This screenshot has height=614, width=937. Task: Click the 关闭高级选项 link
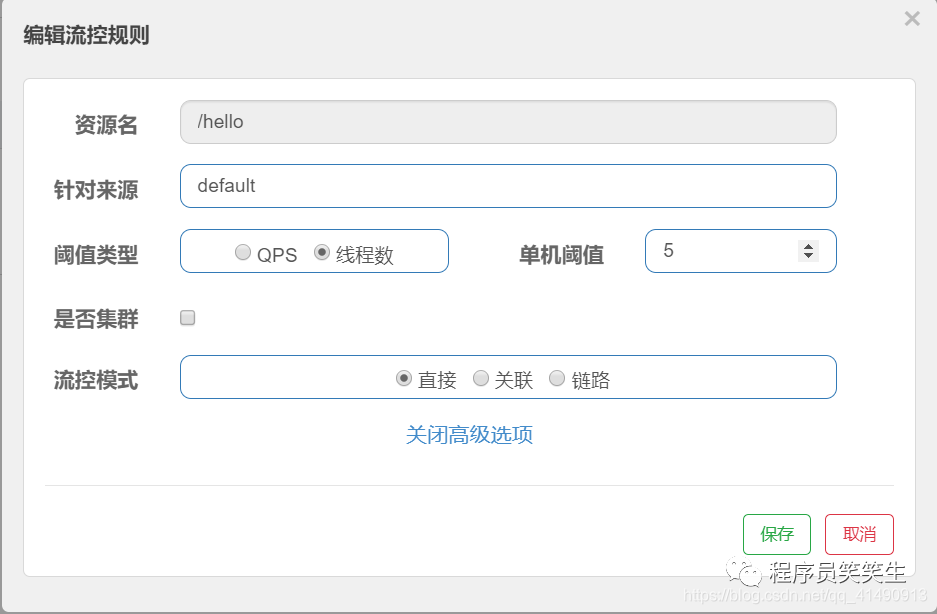pos(470,435)
